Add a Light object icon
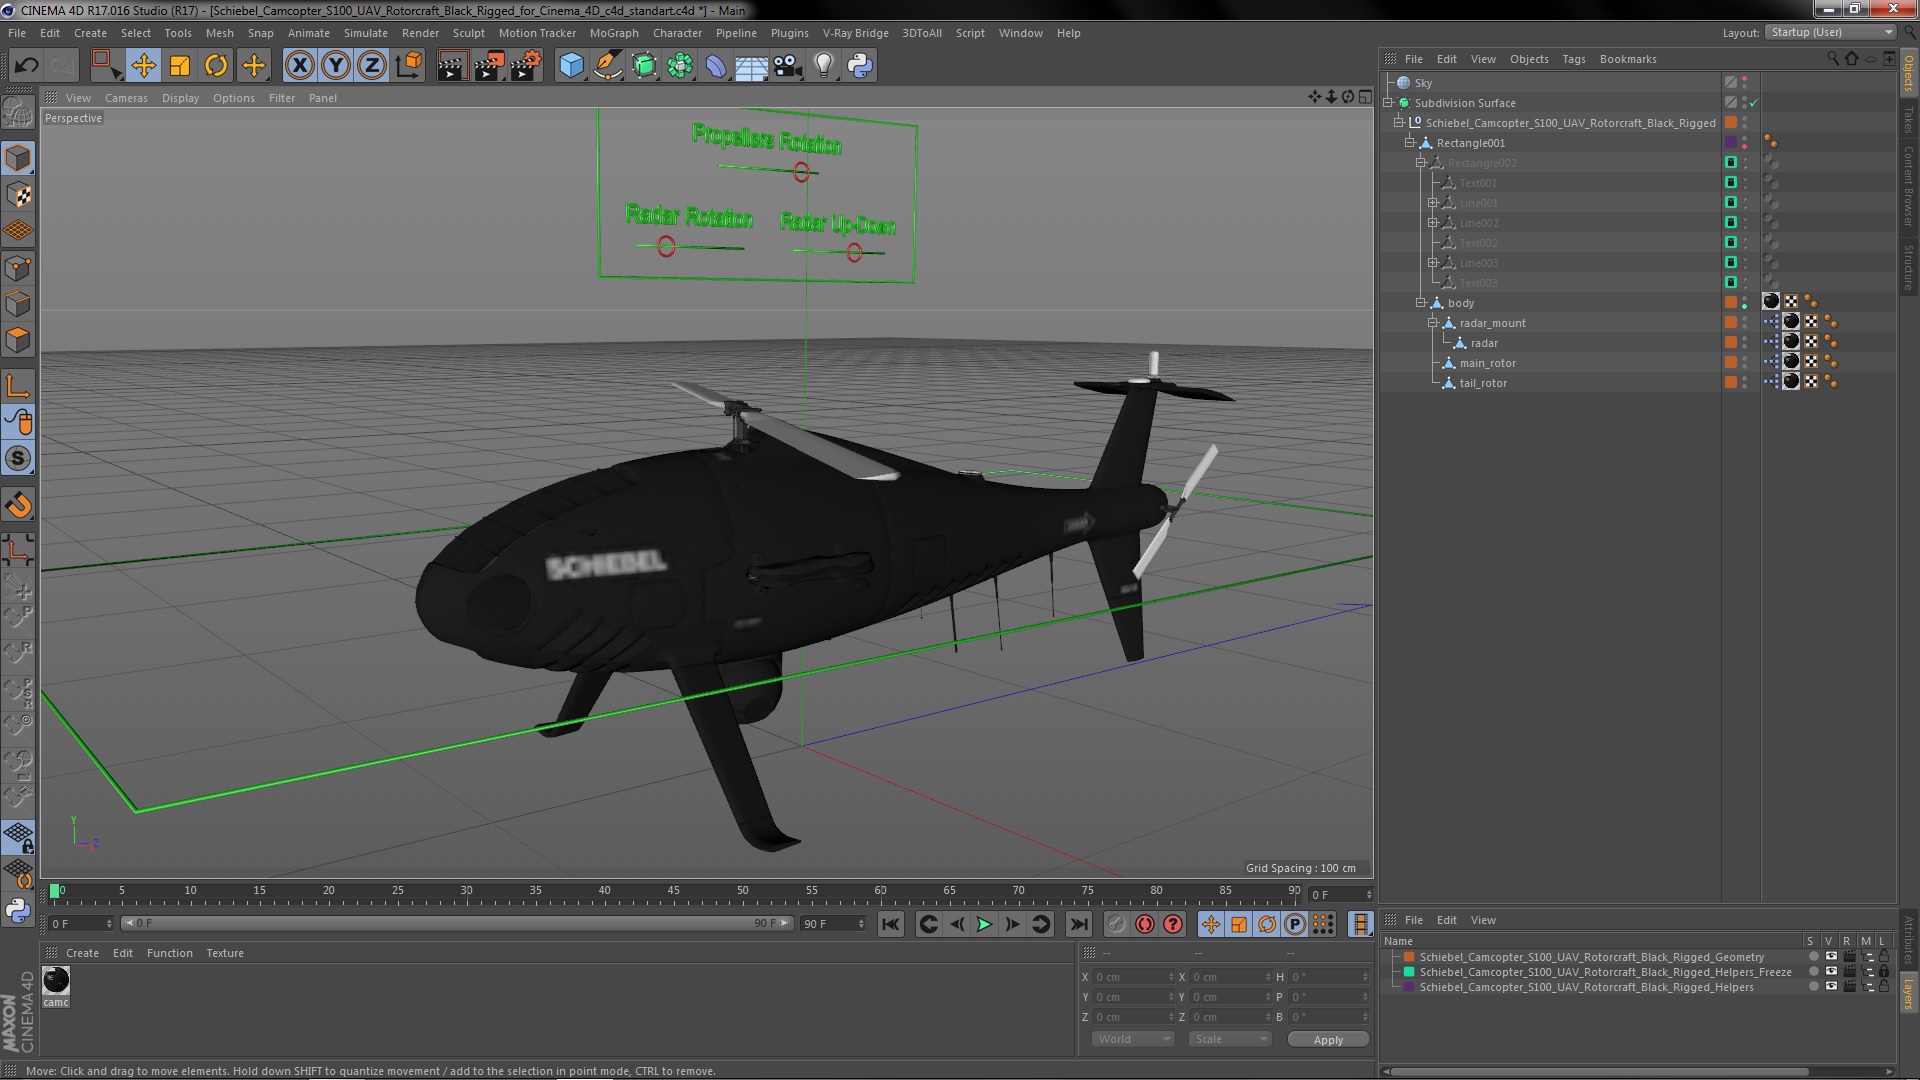 tap(824, 66)
